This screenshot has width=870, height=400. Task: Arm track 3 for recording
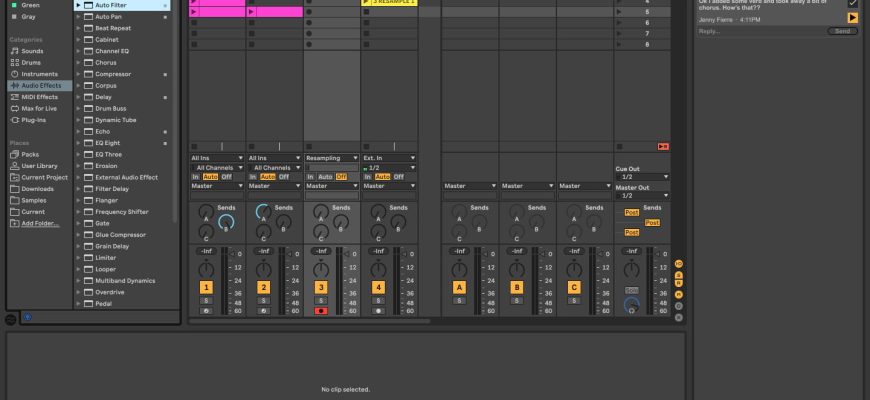tap(321, 311)
